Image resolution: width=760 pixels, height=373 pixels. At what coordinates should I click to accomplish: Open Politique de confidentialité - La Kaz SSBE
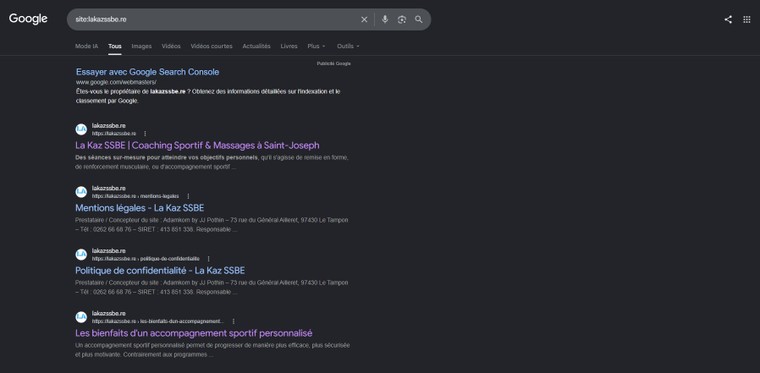(x=160, y=270)
